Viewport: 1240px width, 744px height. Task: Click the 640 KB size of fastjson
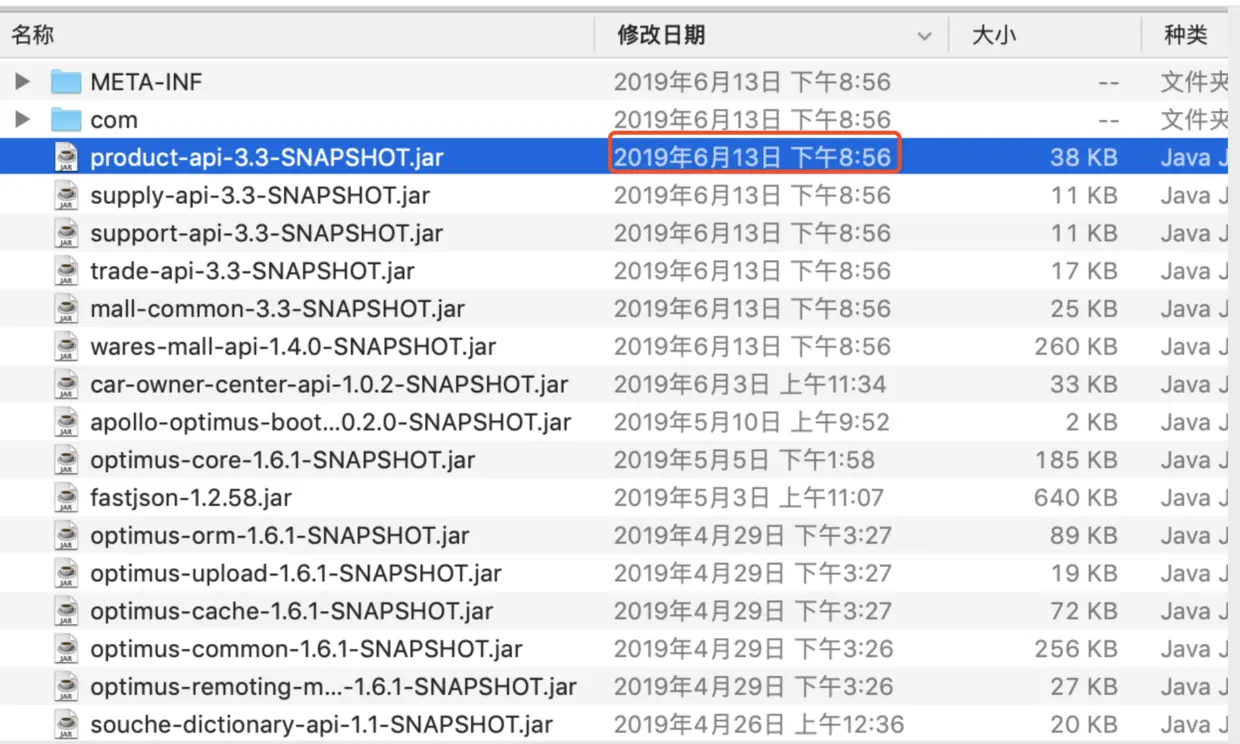(1076, 498)
